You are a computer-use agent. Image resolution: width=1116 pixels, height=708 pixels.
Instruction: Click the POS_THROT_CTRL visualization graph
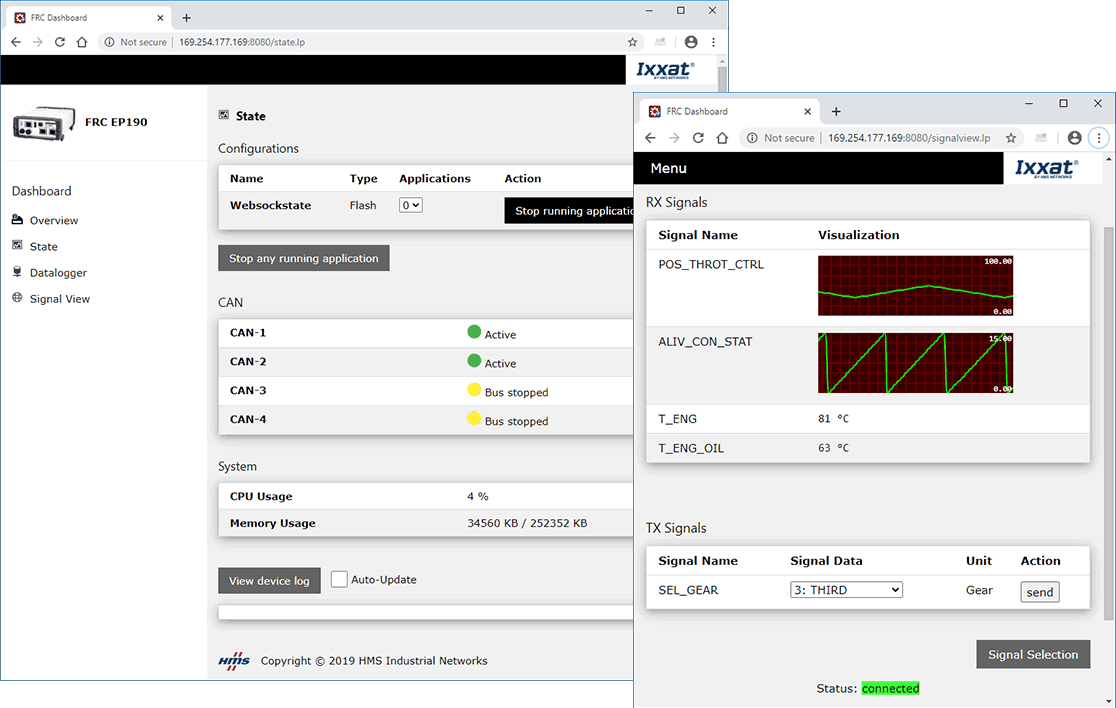pyautogui.click(x=915, y=286)
